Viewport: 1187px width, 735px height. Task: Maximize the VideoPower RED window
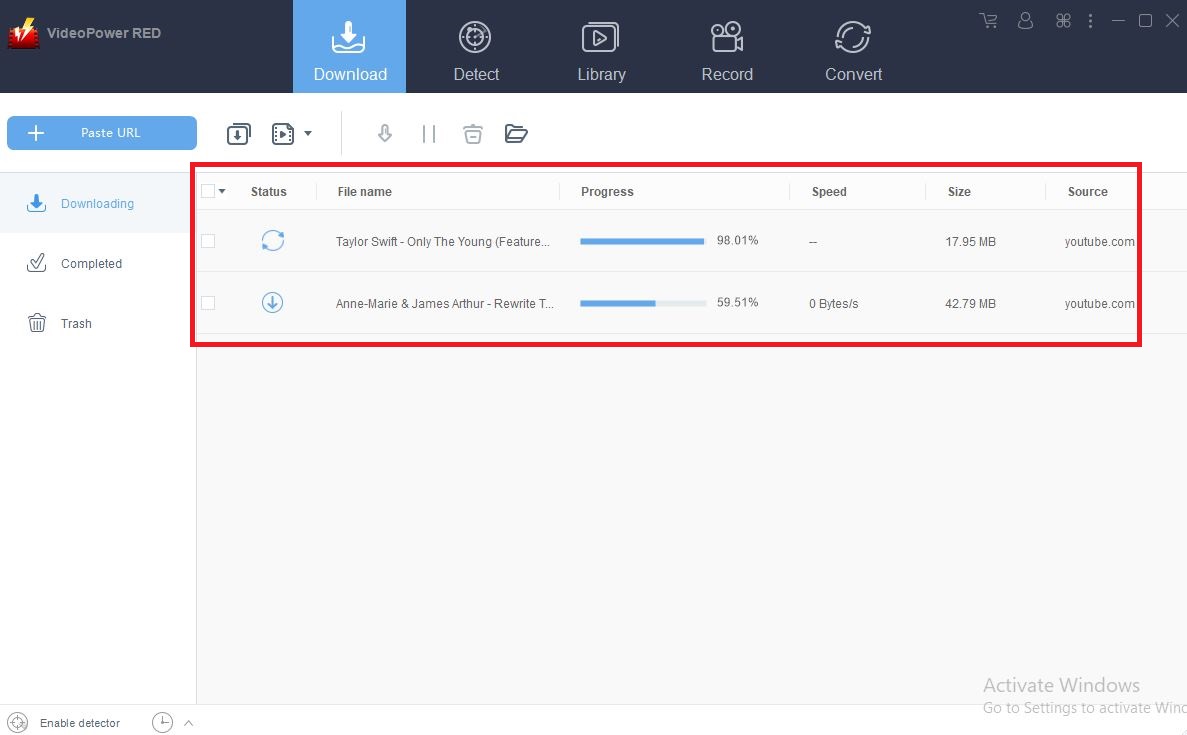pyautogui.click(x=1145, y=20)
